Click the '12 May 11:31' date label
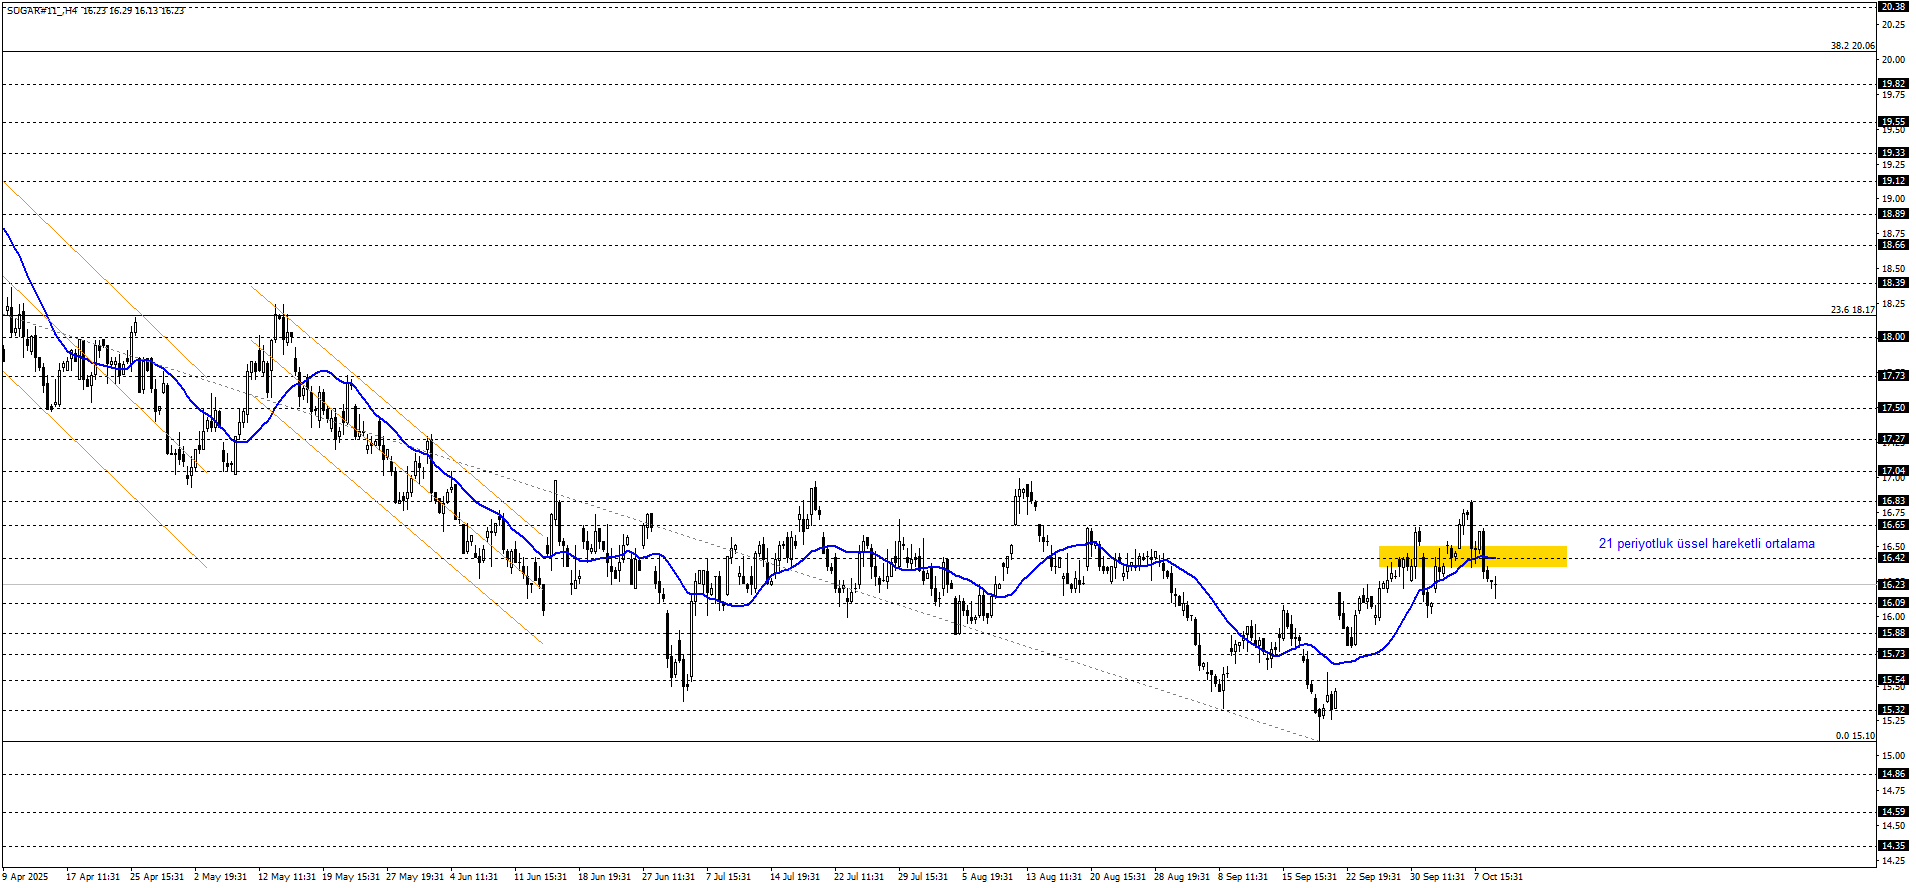Screen dimensions: 1916x888 286,877
